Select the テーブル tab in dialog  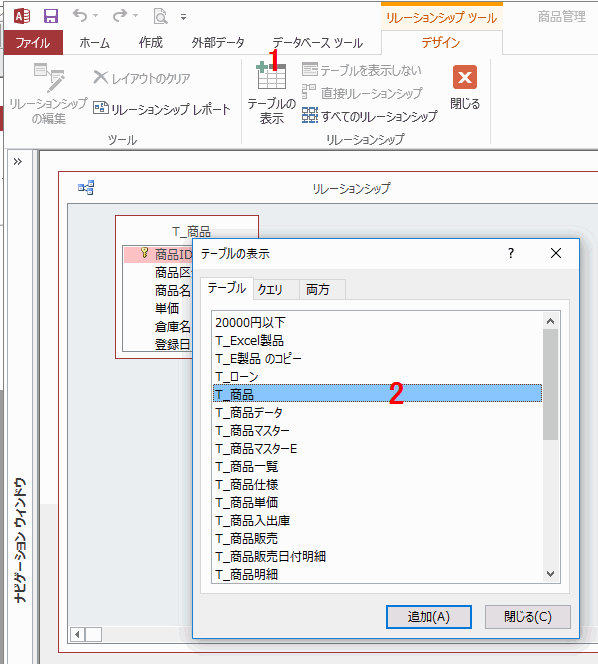(x=227, y=288)
